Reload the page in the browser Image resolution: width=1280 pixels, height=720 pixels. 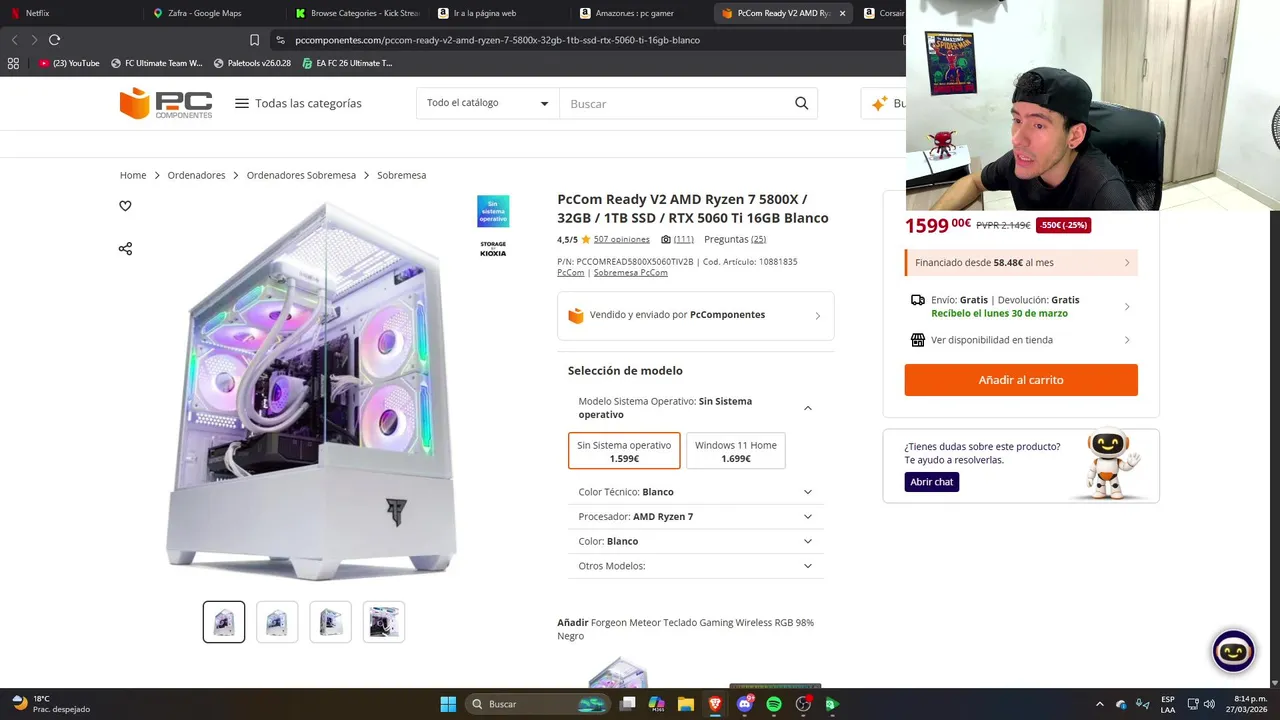pos(54,40)
